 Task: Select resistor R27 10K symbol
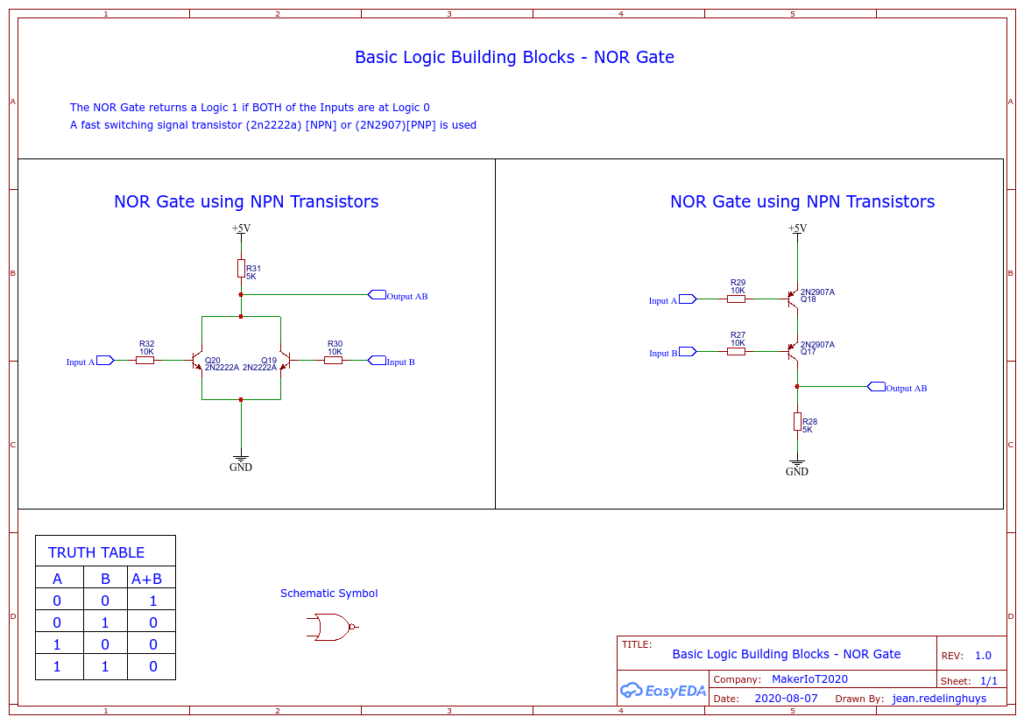tap(736, 351)
